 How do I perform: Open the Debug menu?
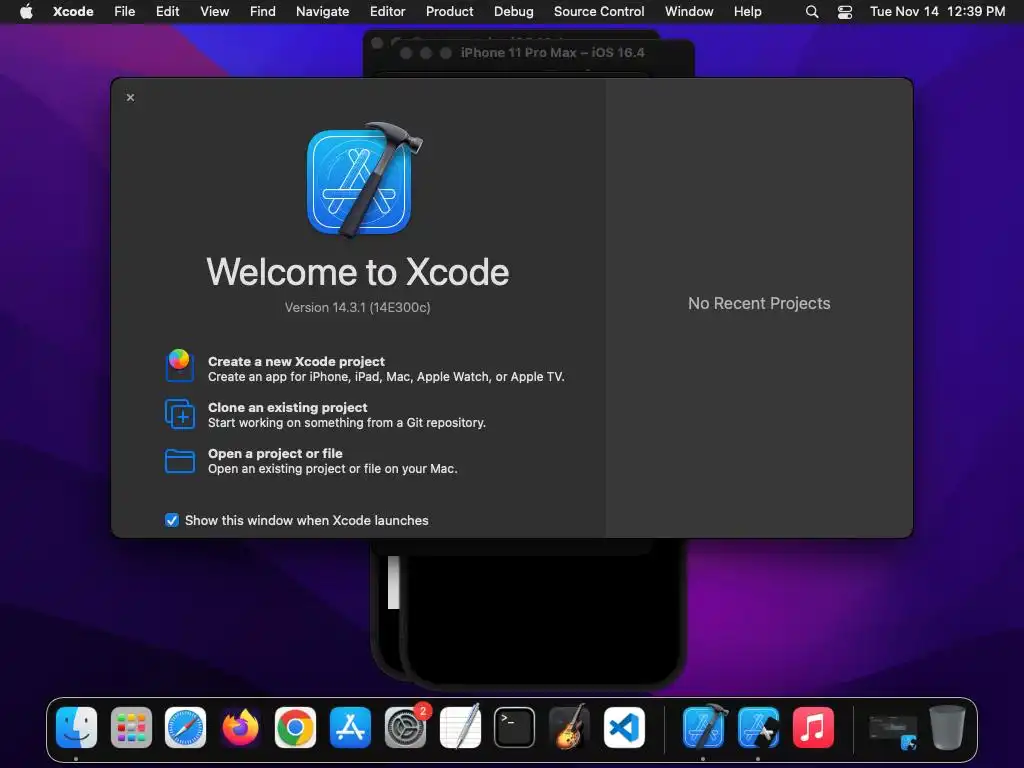click(x=513, y=11)
